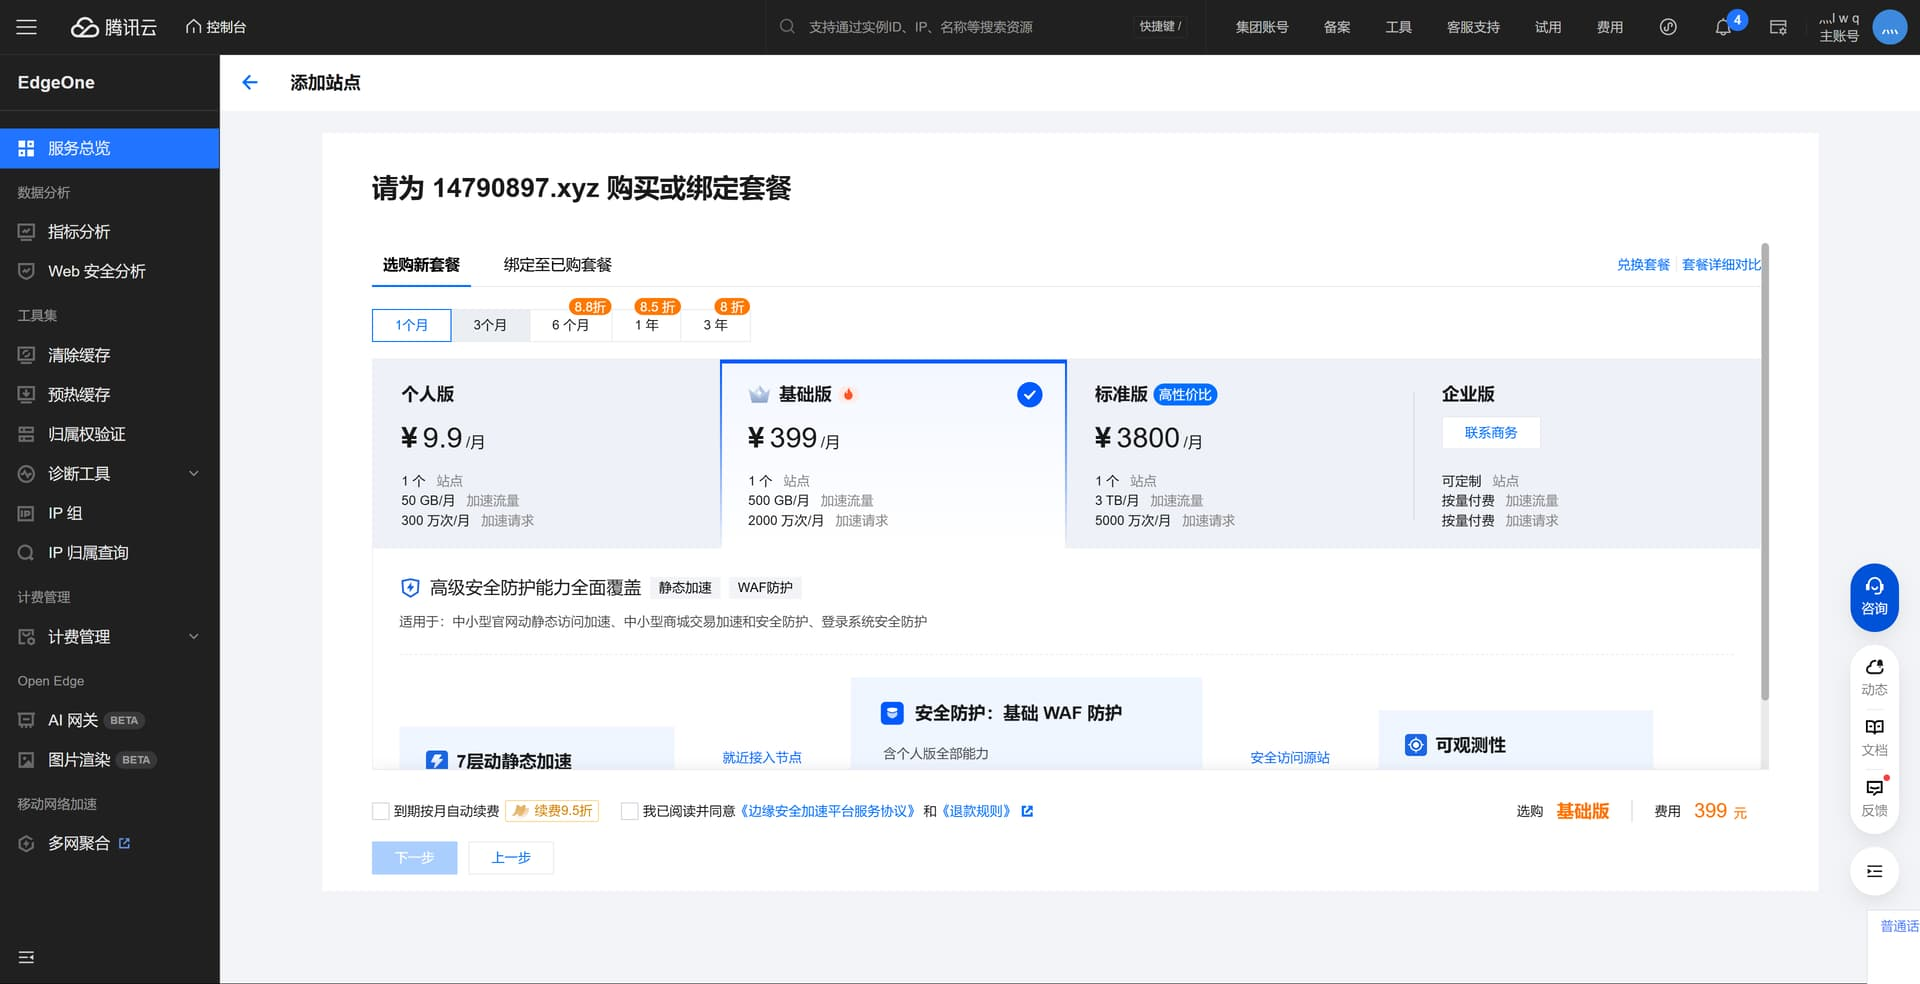Click the user avatar in top bar

click(1889, 28)
